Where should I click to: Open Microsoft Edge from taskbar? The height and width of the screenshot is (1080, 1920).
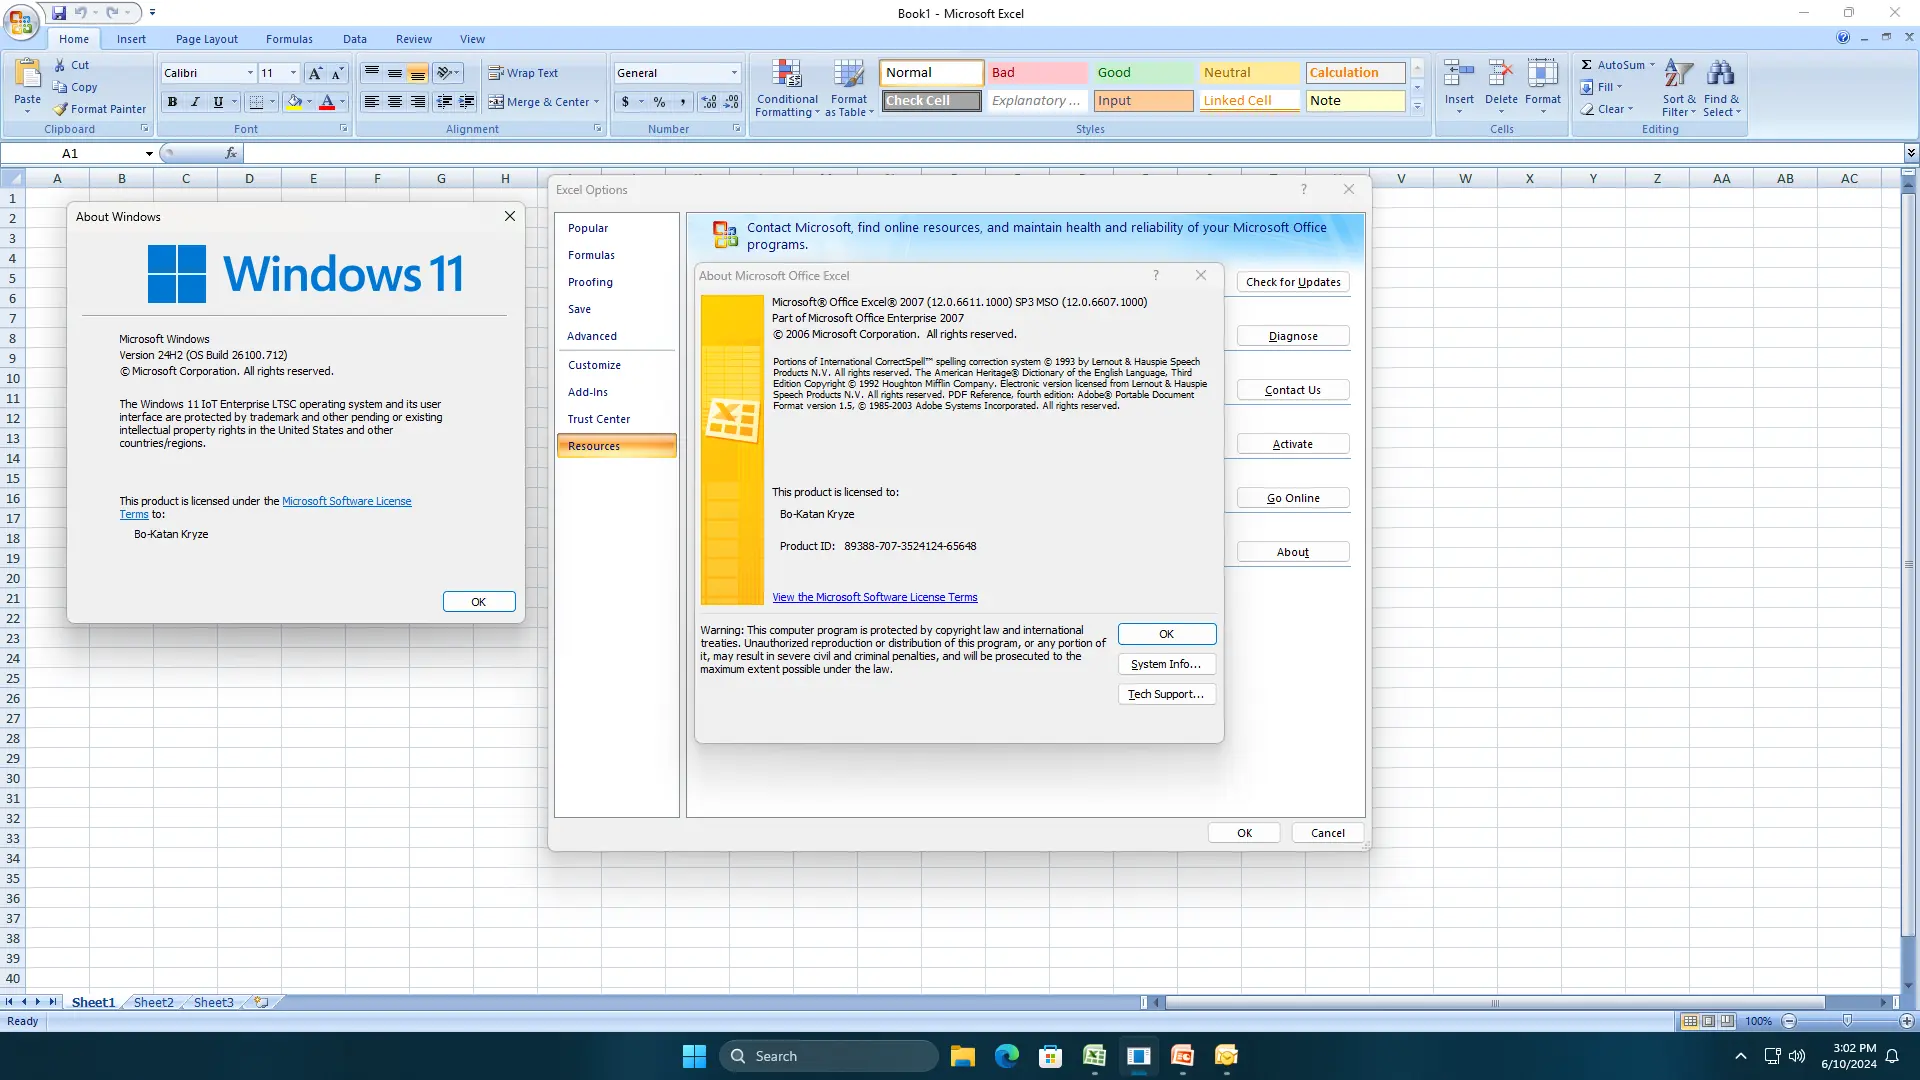[1006, 1056]
